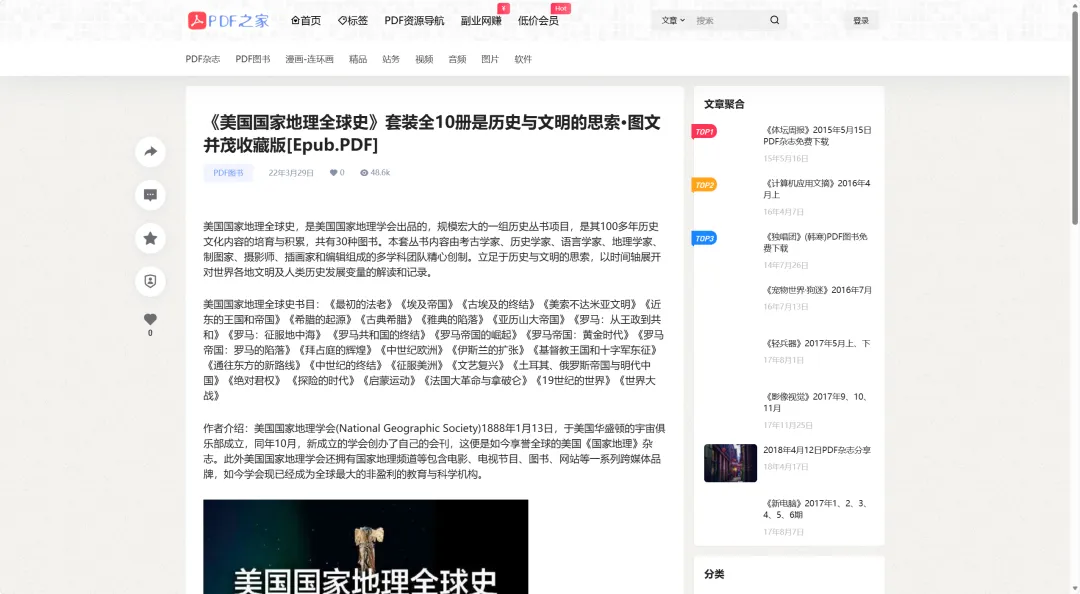Open 副业网赚 menu item

[x=481, y=21]
